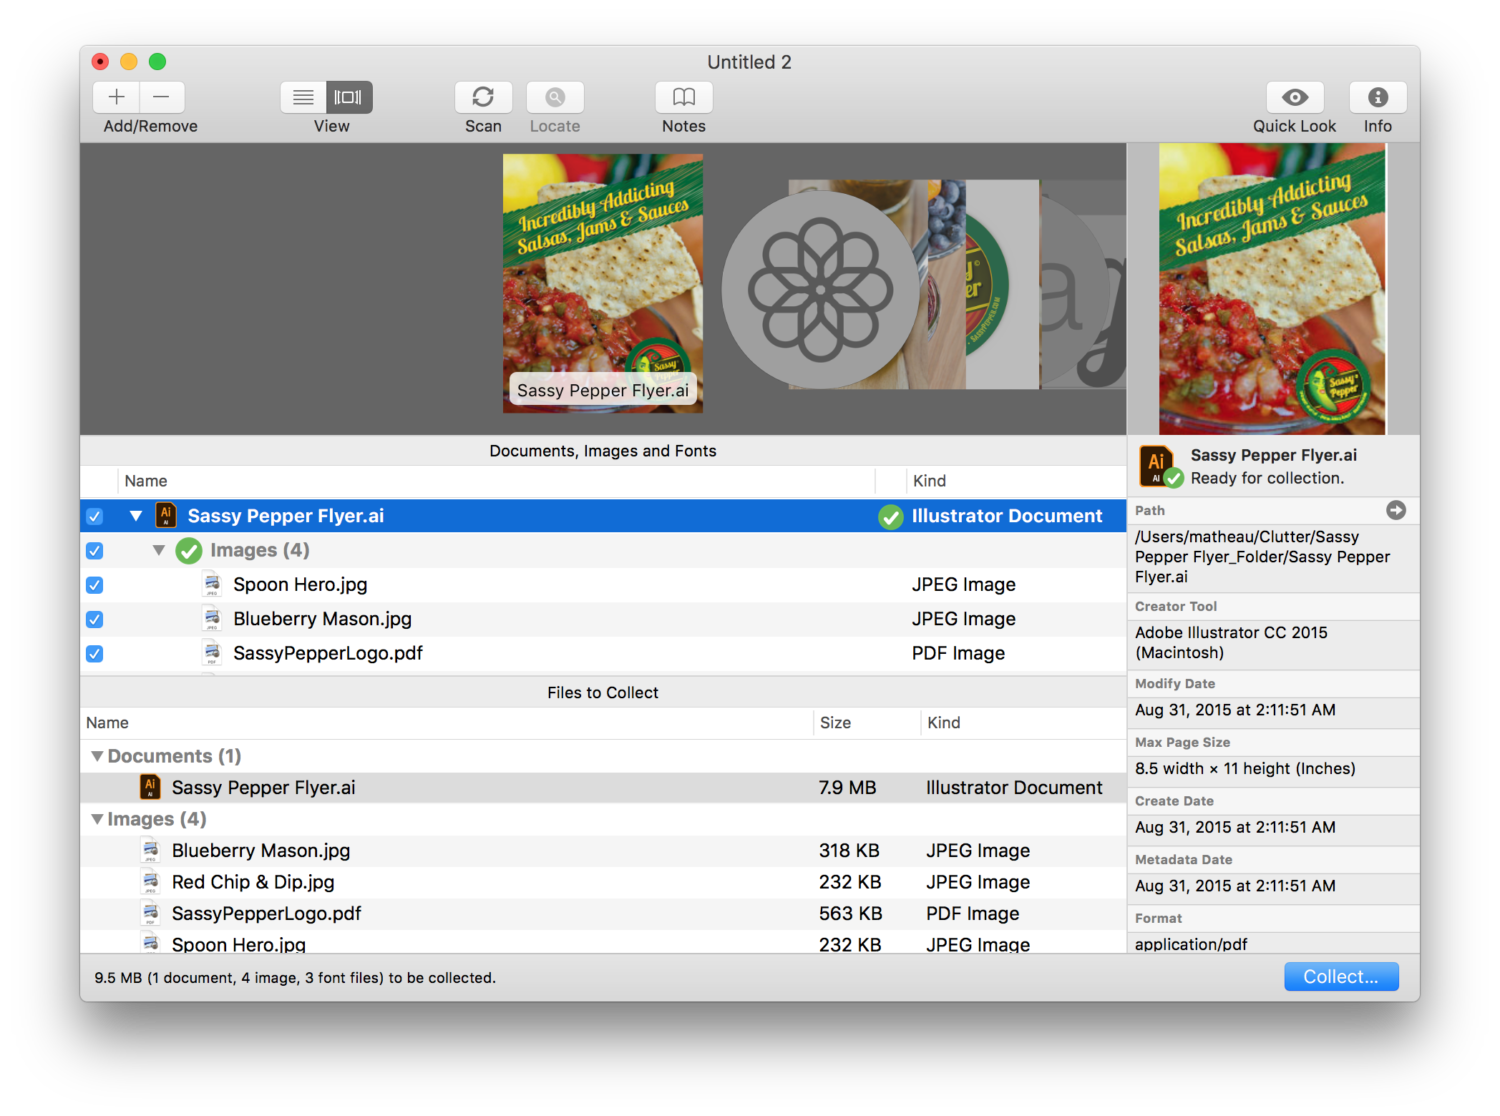Click the Create Date value in info panel
The image size is (1500, 1116).
pos(1235,827)
